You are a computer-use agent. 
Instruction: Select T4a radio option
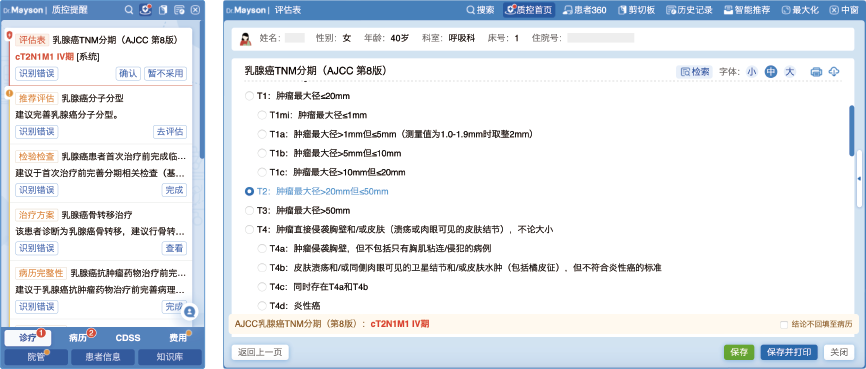pyautogui.click(x=262, y=249)
